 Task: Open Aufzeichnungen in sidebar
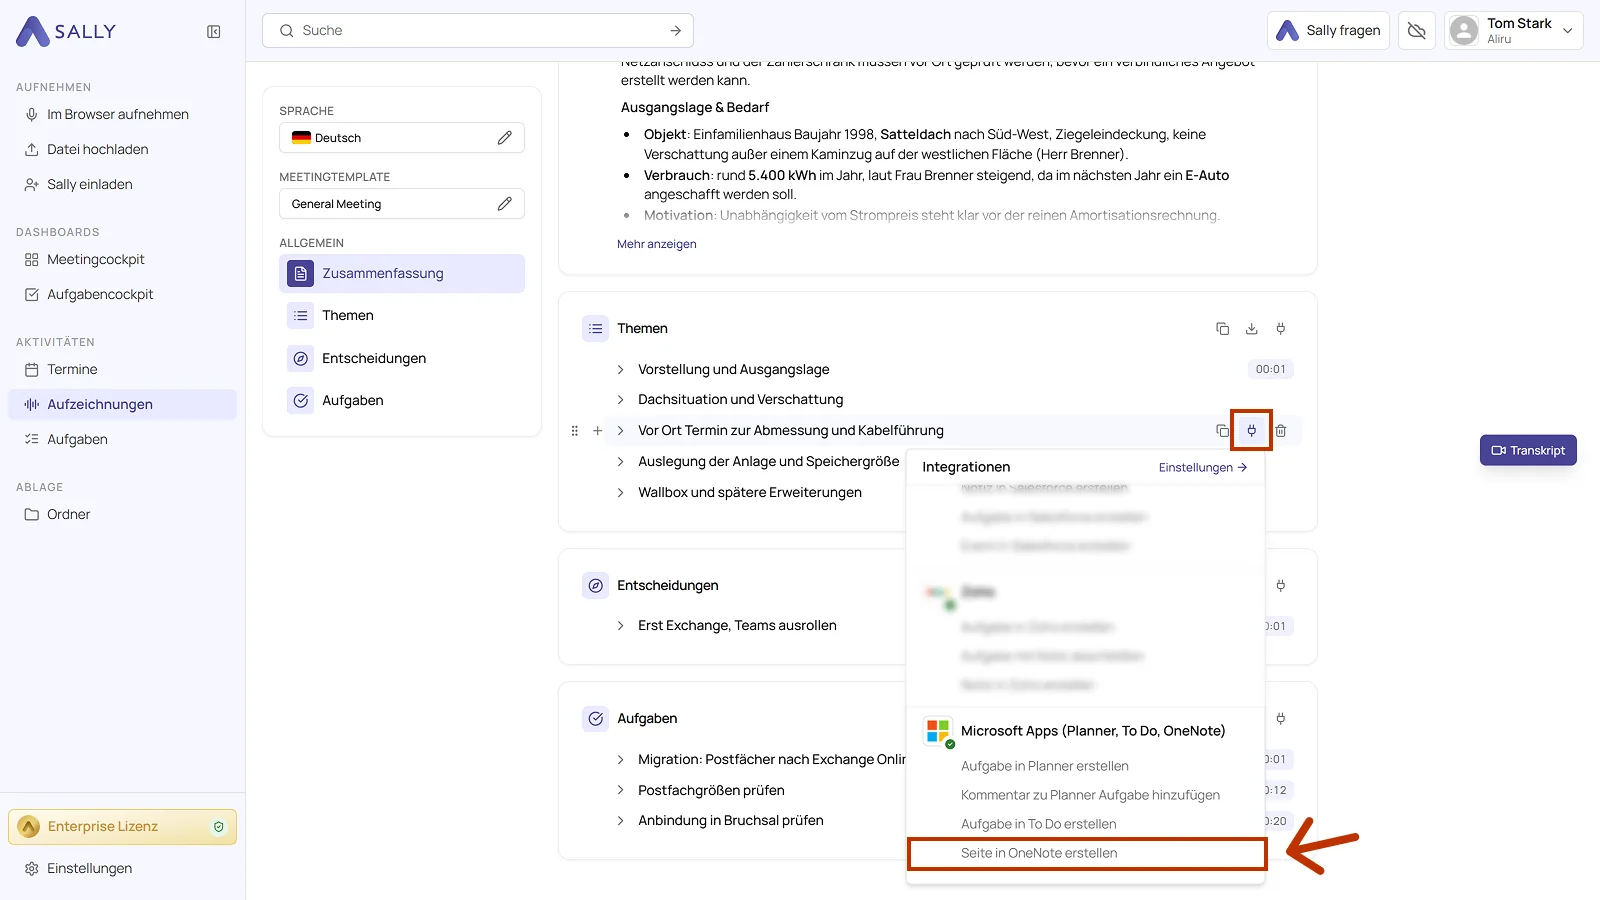(122, 405)
